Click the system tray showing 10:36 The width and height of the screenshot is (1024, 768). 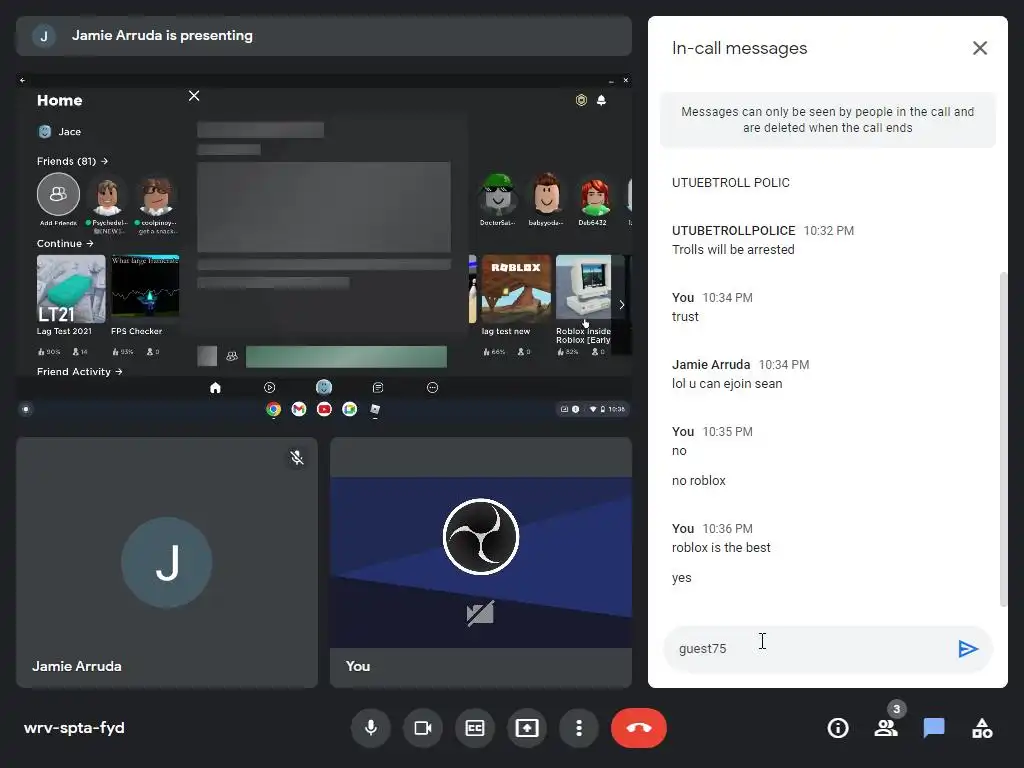(x=593, y=409)
